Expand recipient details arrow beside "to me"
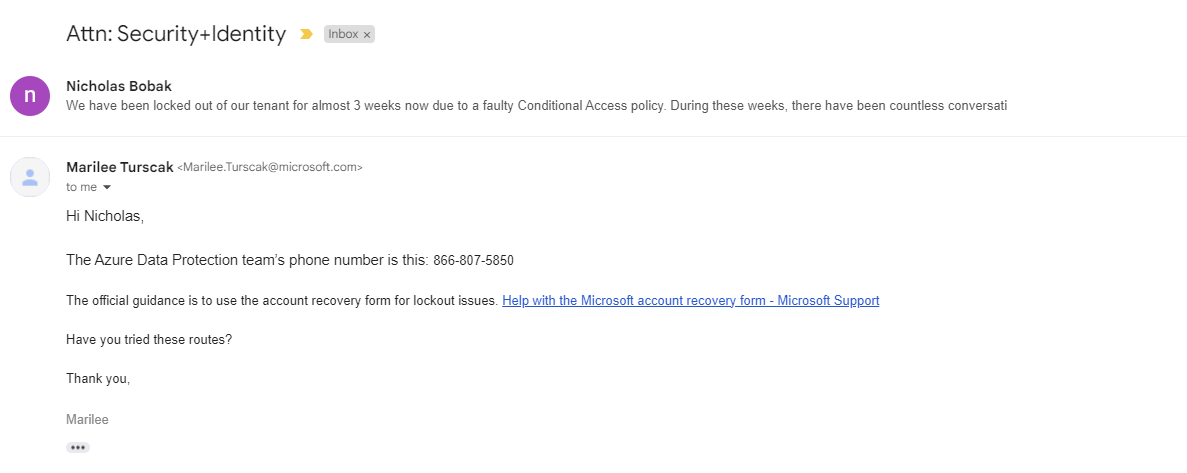The image size is (1187, 473). [x=107, y=188]
